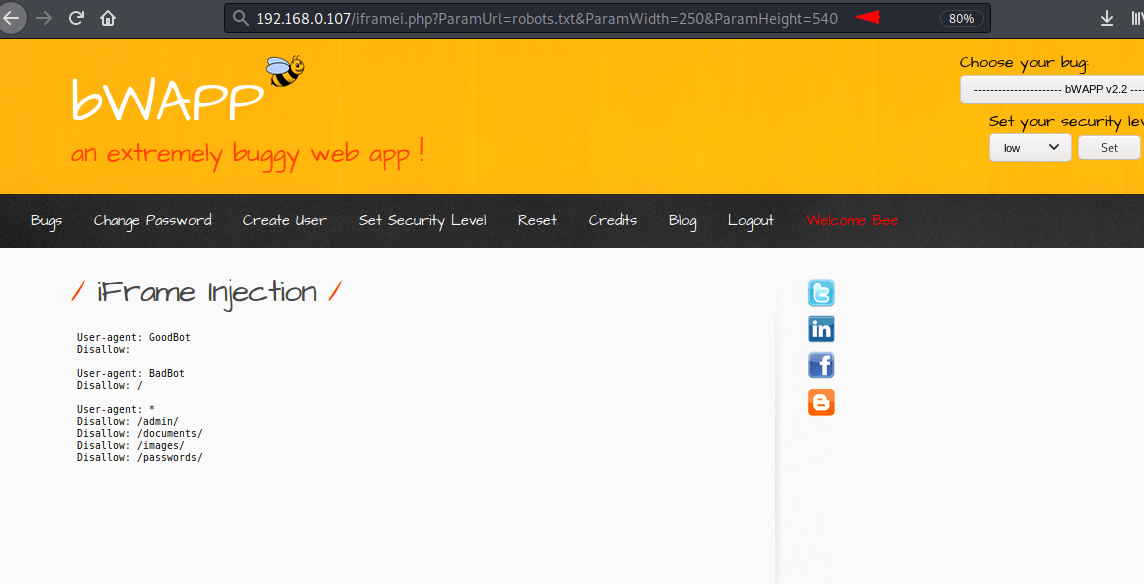1144x584 pixels.
Task: Reload the page with refresh icon
Action: coord(76,17)
